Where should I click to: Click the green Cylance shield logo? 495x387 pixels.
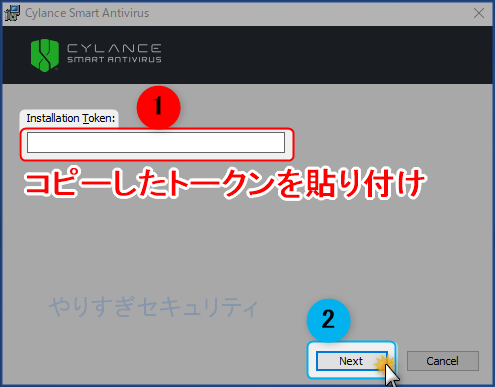coord(44,55)
